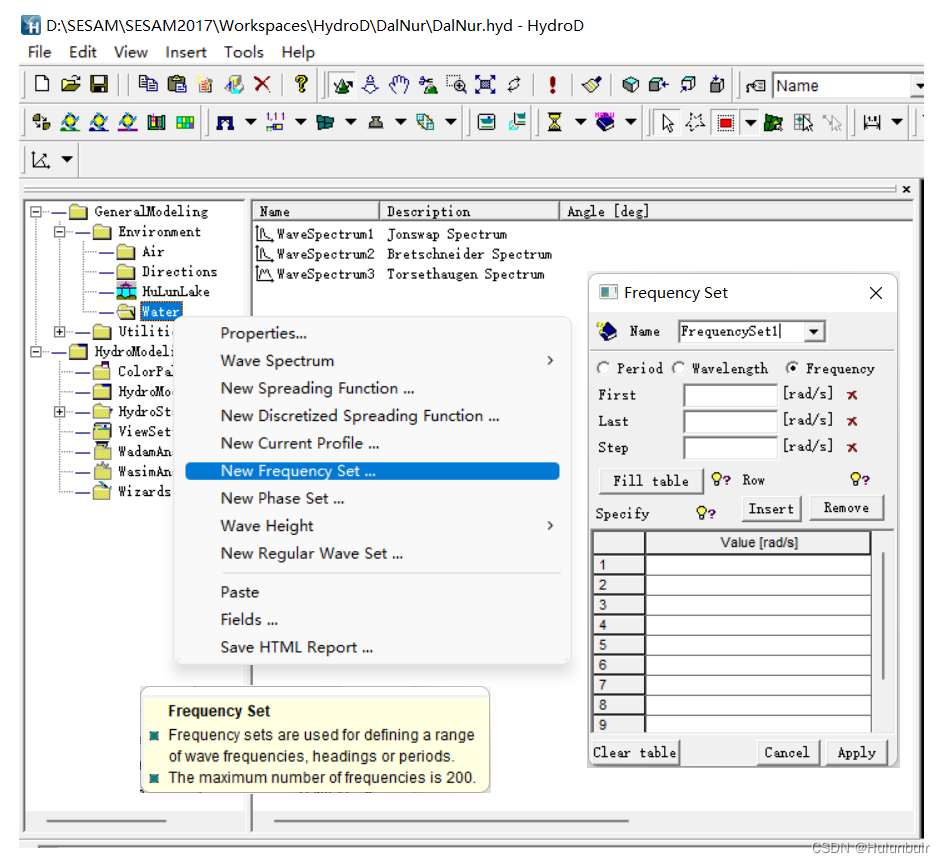The image size is (945, 863).
Task: Expand the Utilities tree node
Action: click(x=59, y=331)
